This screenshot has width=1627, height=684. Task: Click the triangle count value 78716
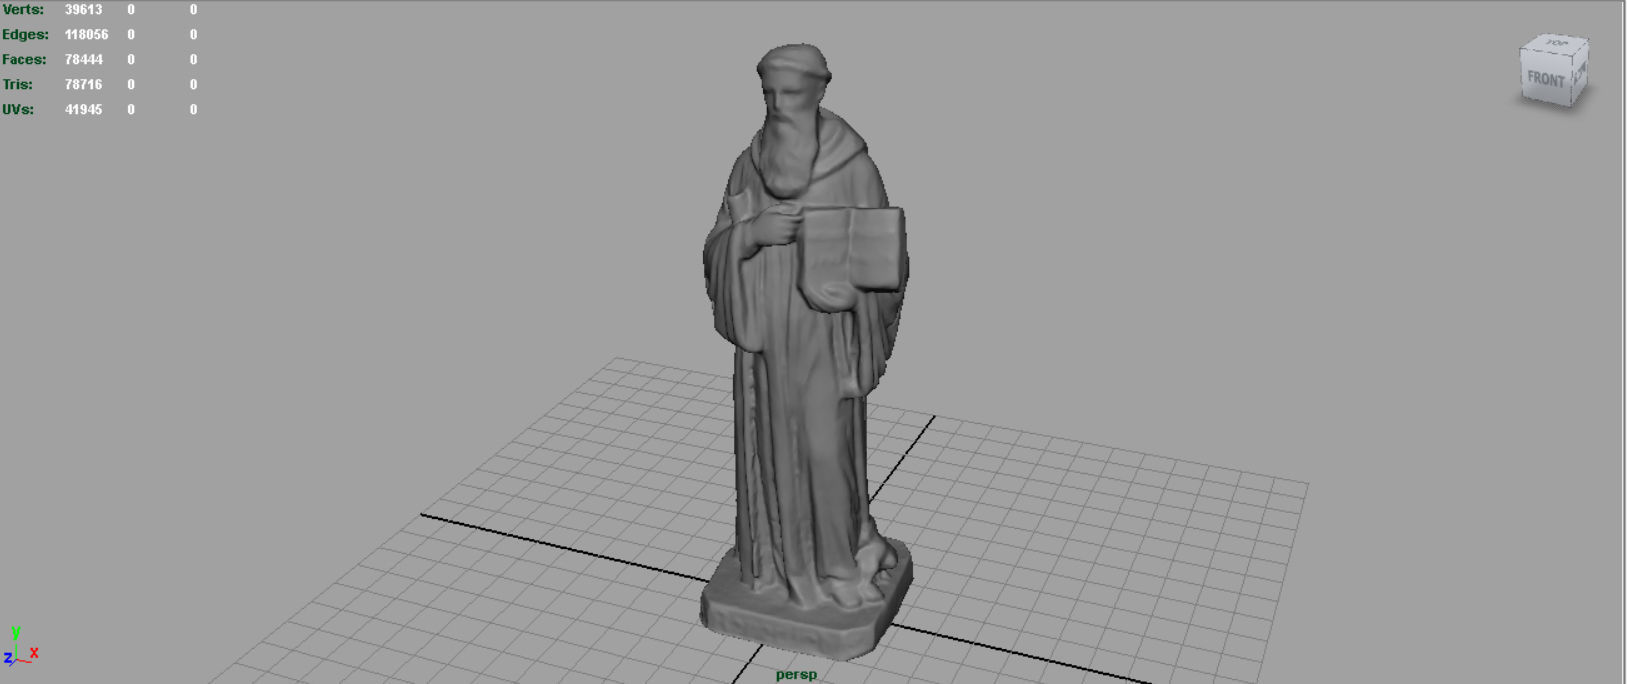pyautogui.click(x=84, y=84)
